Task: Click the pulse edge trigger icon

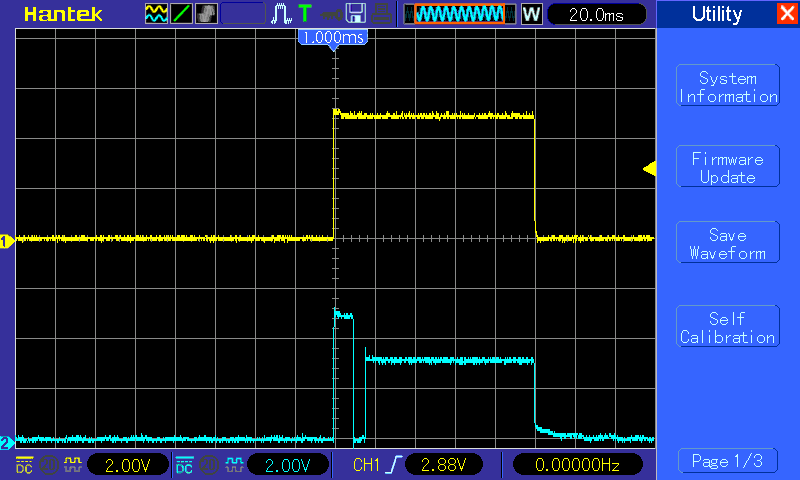Action: [281, 14]
